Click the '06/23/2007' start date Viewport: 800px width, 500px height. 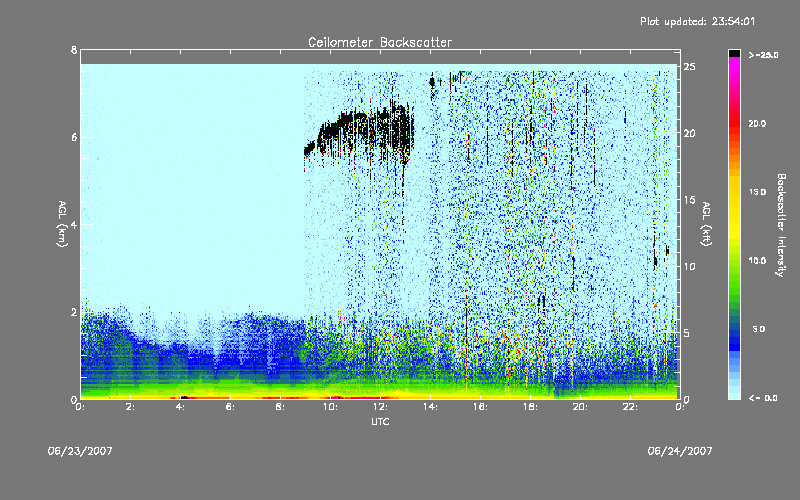(x=80, y=451)
